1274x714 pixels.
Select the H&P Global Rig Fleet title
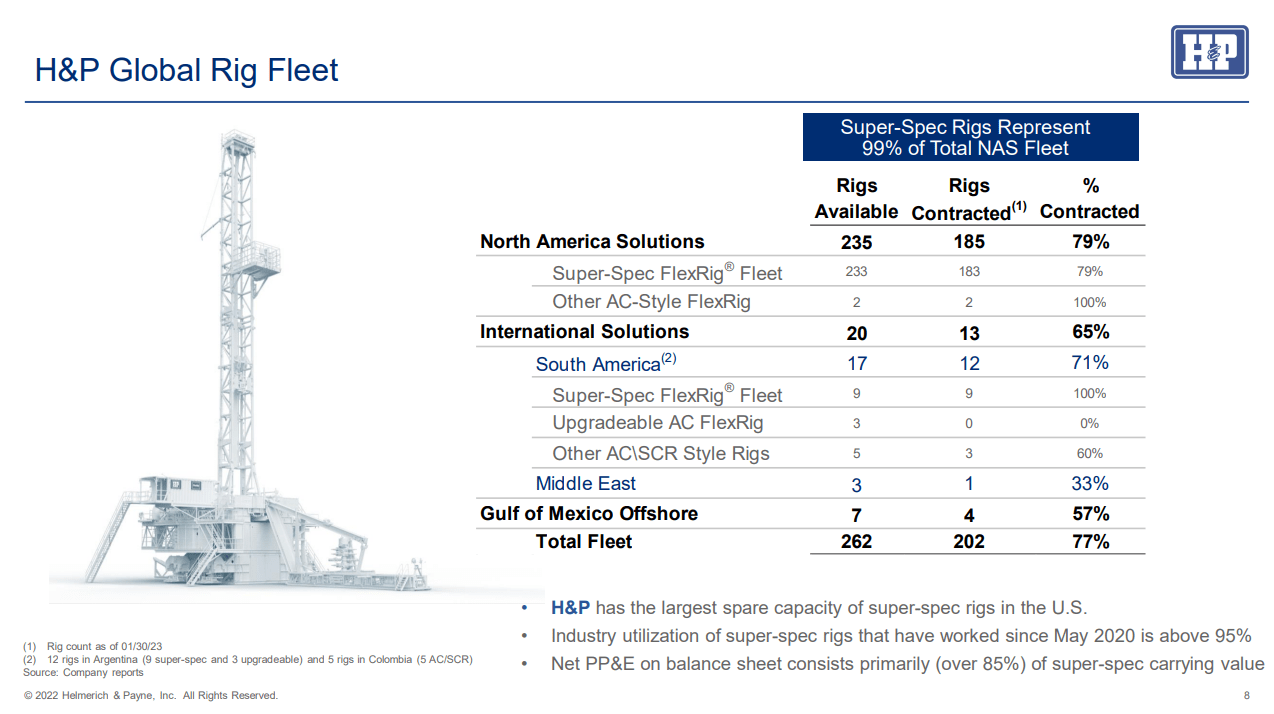pyautogui.click(x=186, y=70)
